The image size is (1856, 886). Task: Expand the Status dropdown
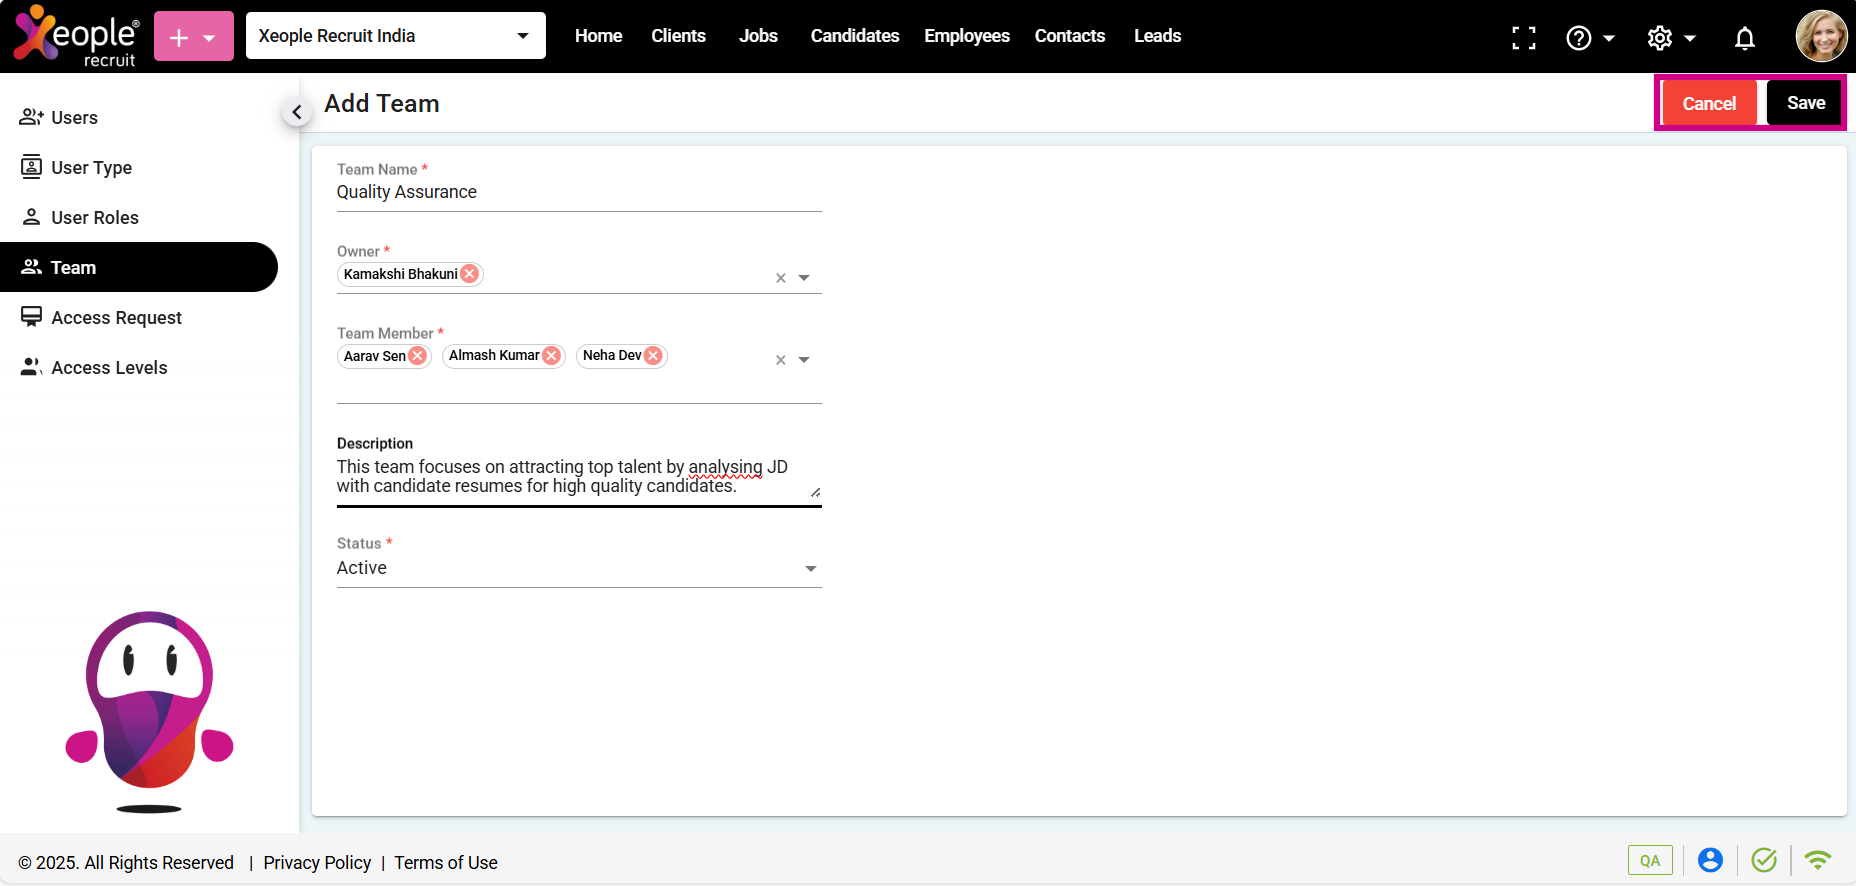pyautogui.click(x=810, y=569)
